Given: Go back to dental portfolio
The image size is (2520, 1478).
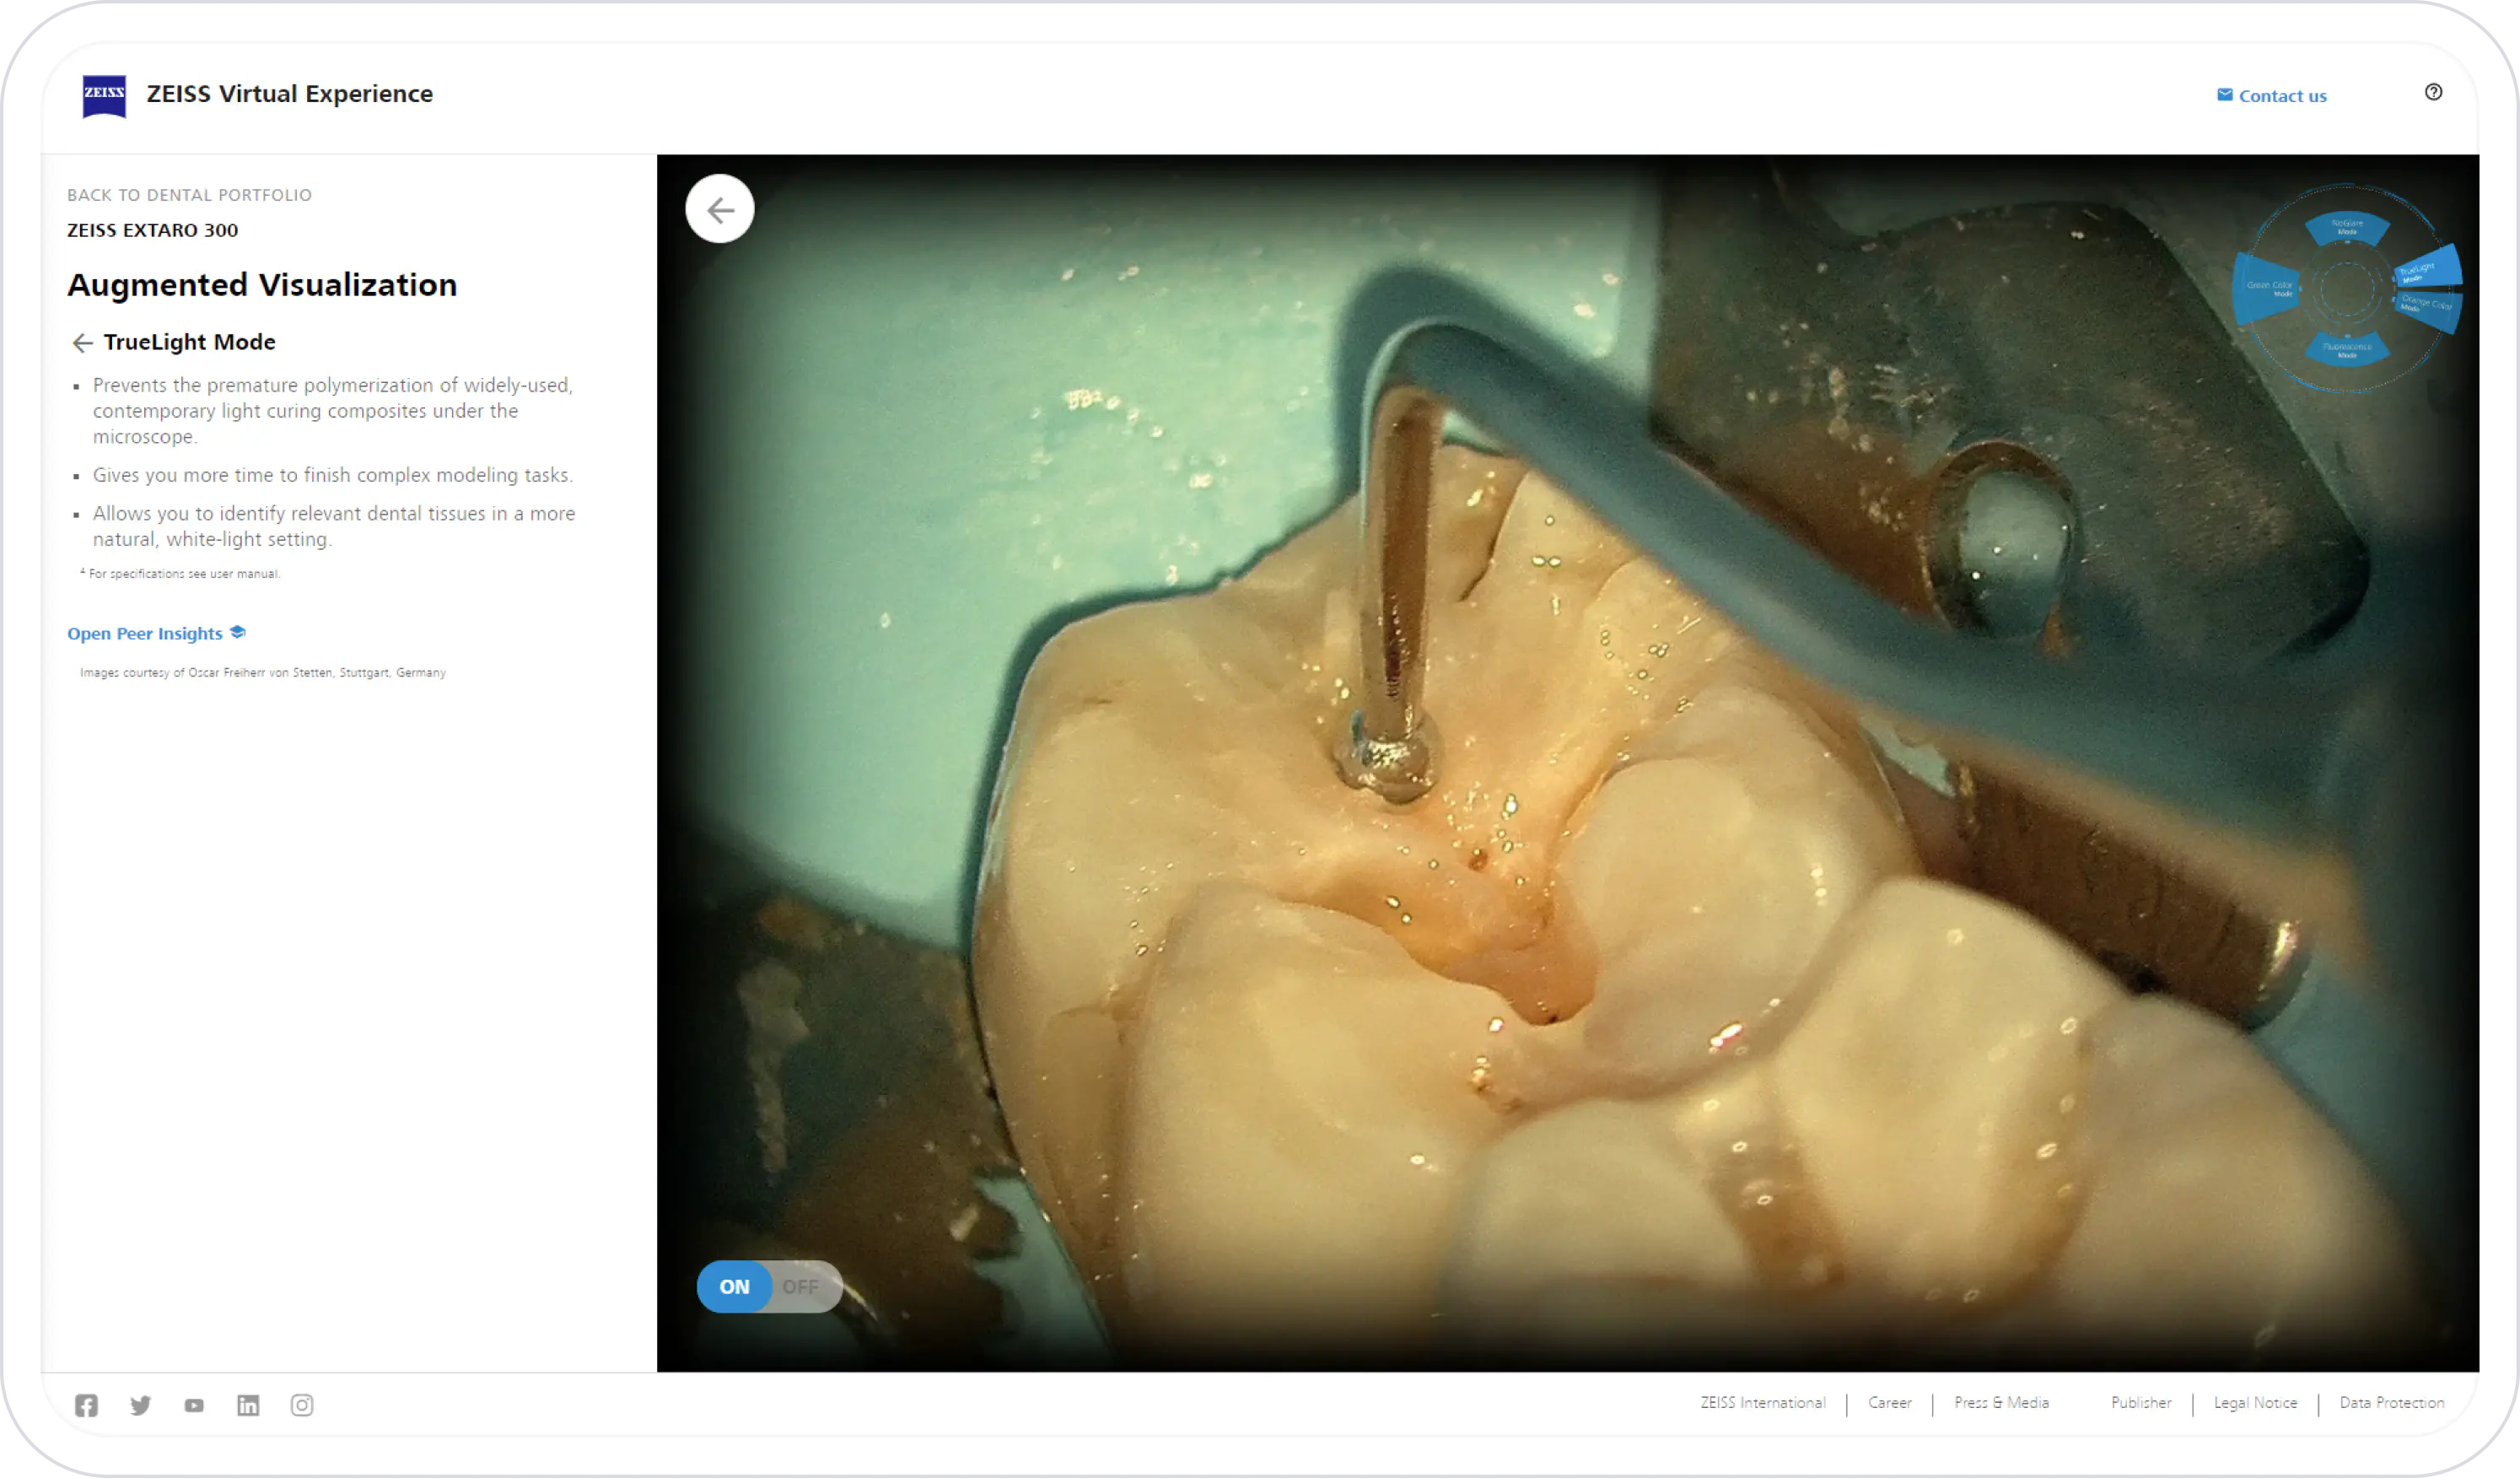Looking at the screenshot, I should tap(189, 195).
